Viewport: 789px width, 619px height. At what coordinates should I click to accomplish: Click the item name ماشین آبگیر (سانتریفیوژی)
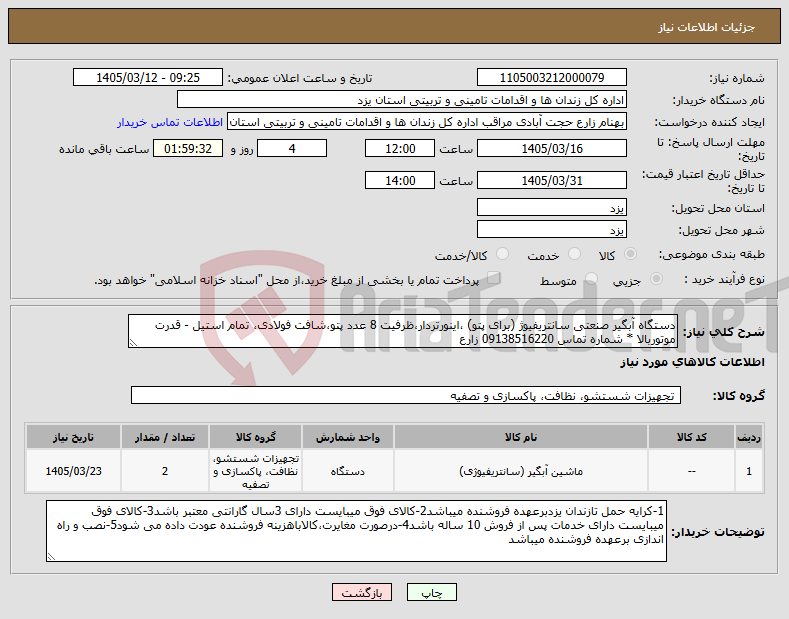[521, 471]
